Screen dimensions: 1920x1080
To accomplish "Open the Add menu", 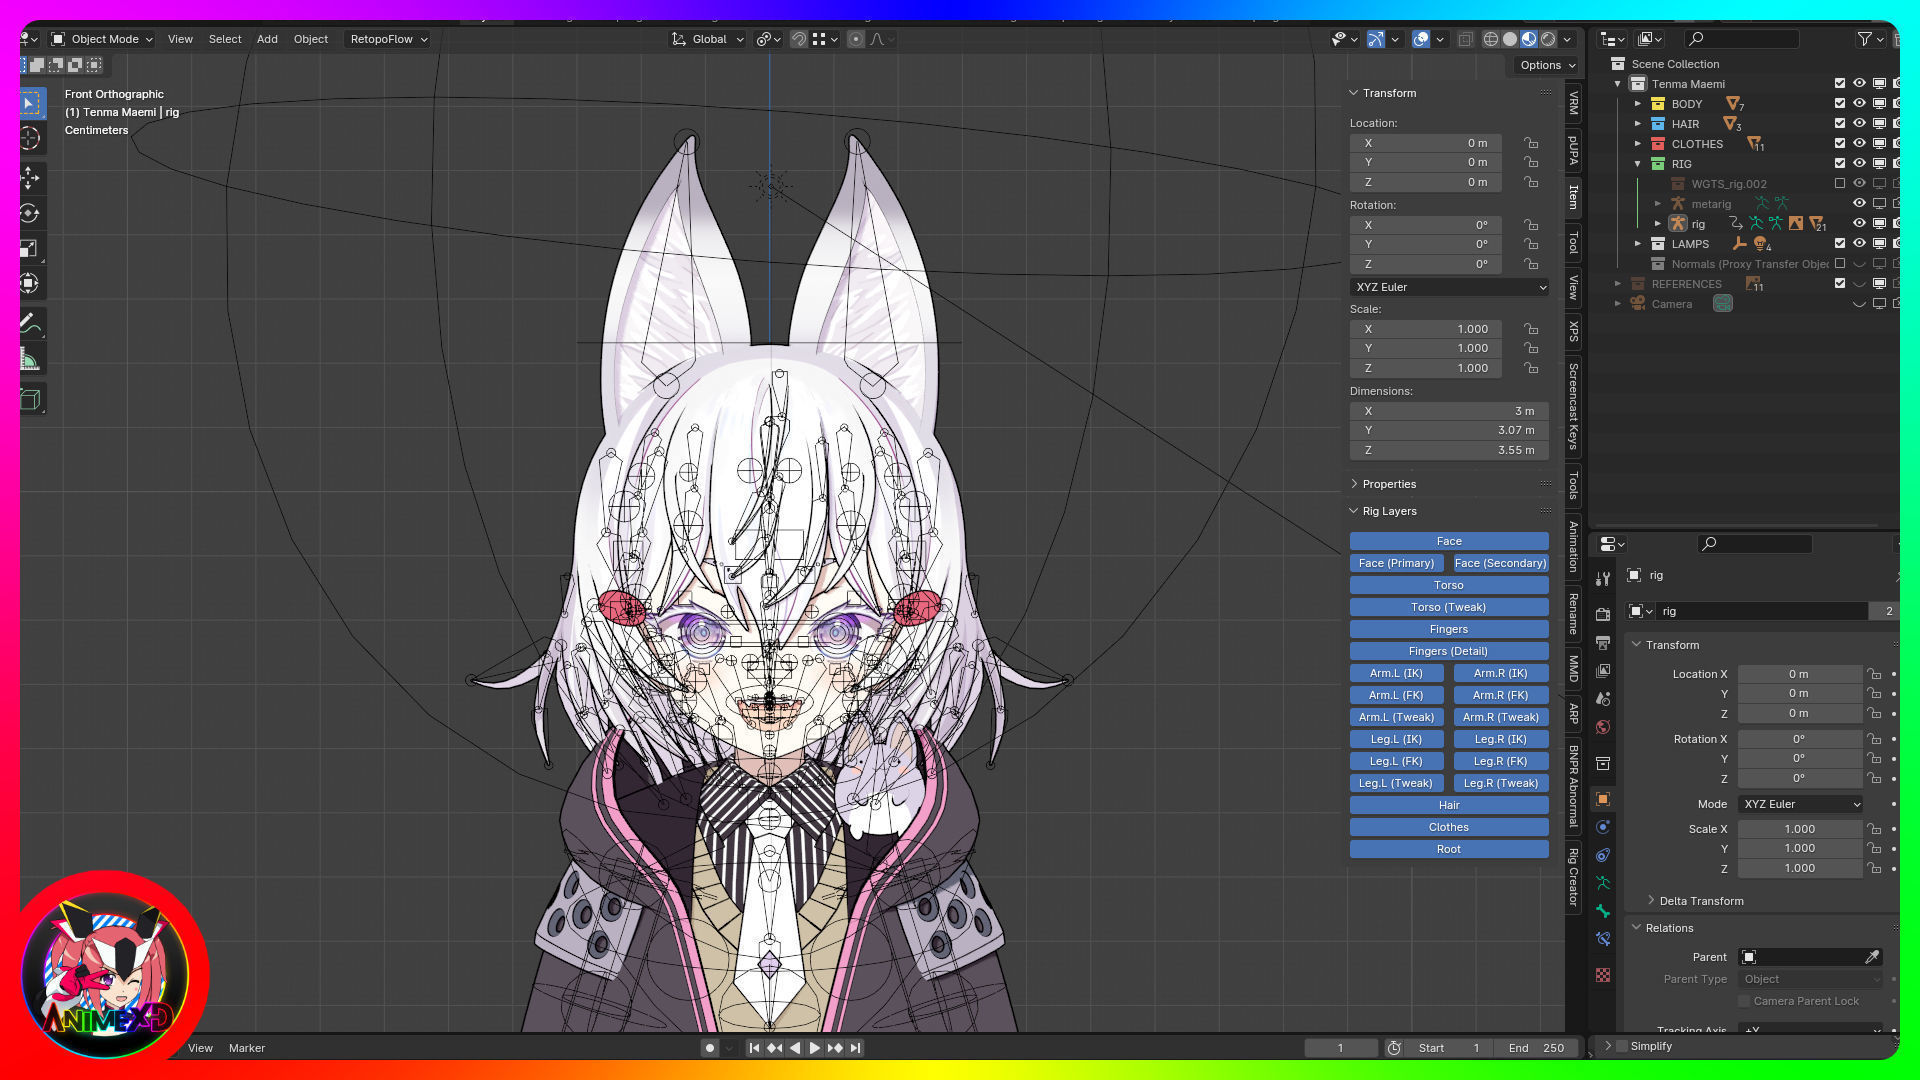I will (x=267, y=39).
